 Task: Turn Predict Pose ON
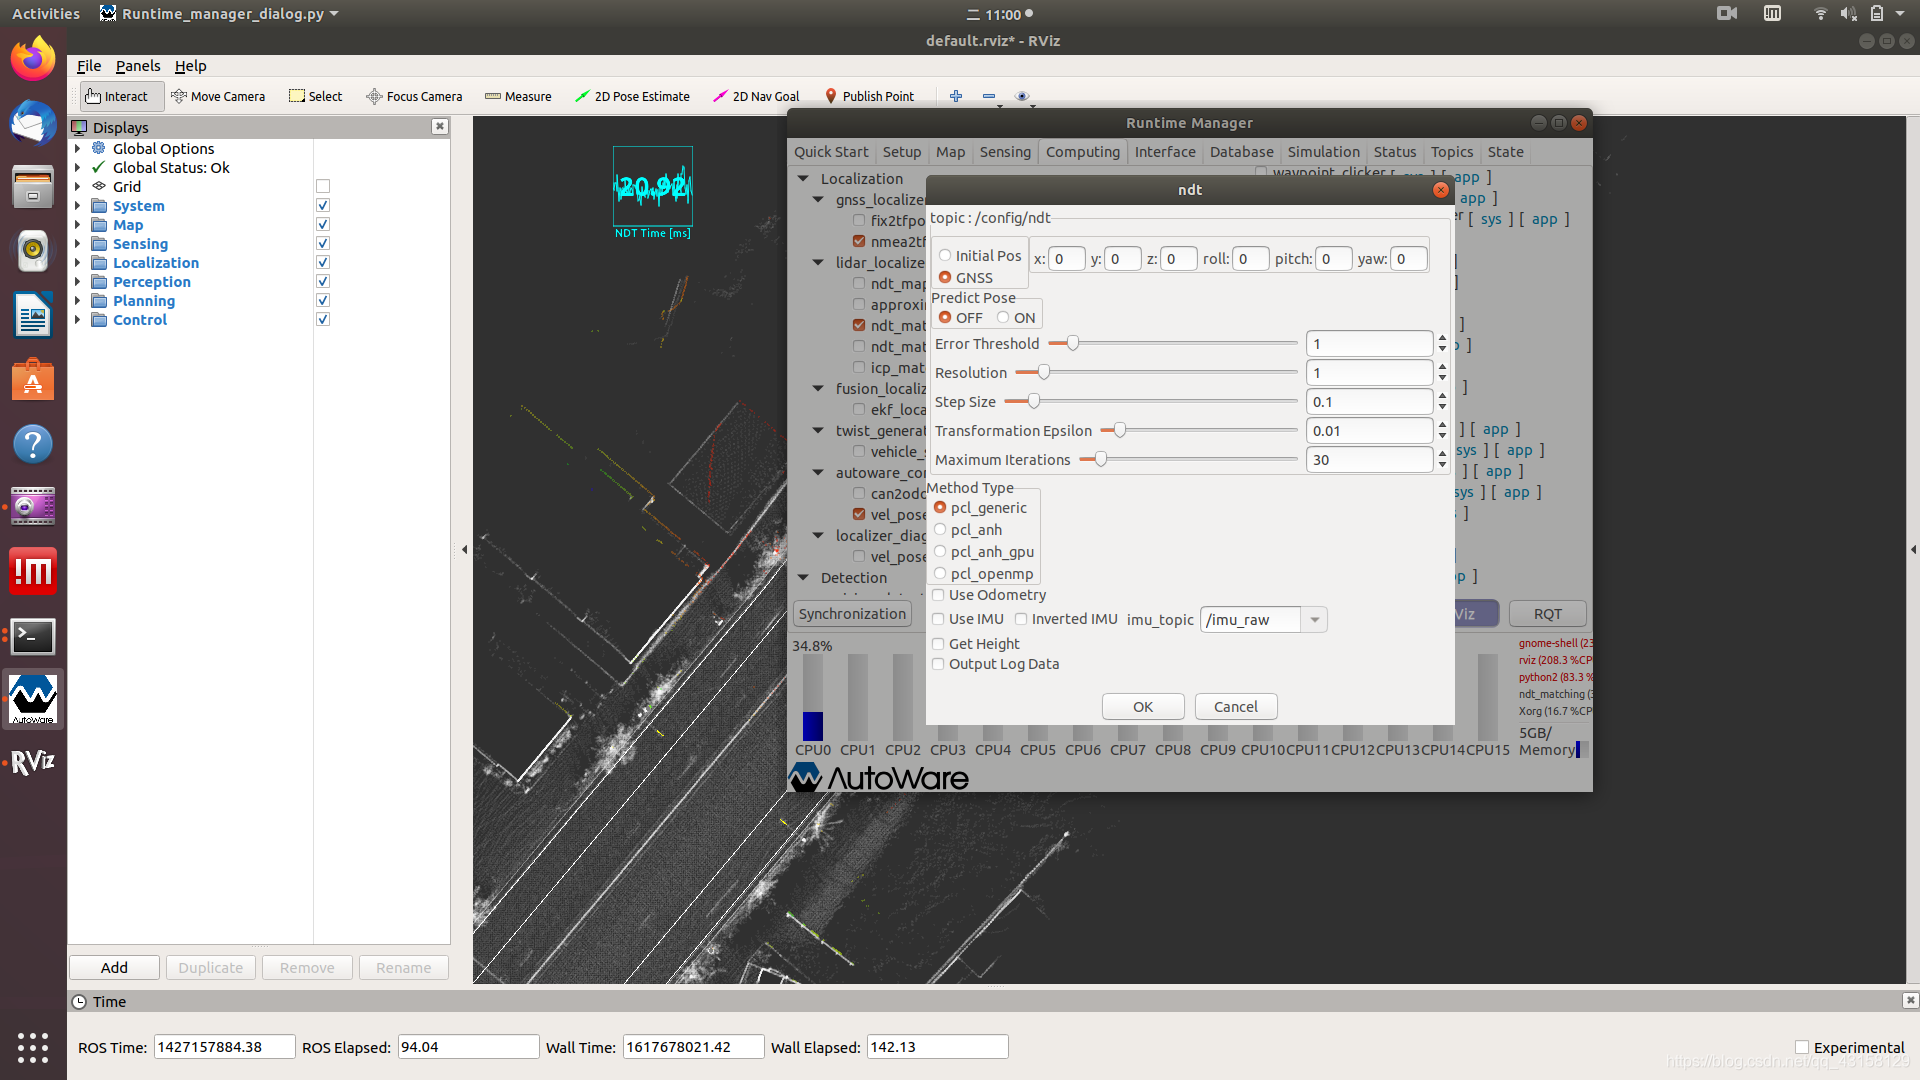[x=1003, y=318]
